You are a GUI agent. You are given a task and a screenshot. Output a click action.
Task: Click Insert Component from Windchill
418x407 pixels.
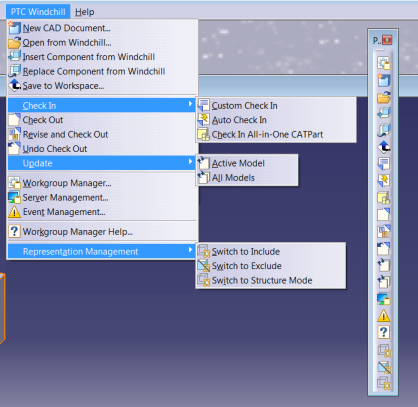102,57
